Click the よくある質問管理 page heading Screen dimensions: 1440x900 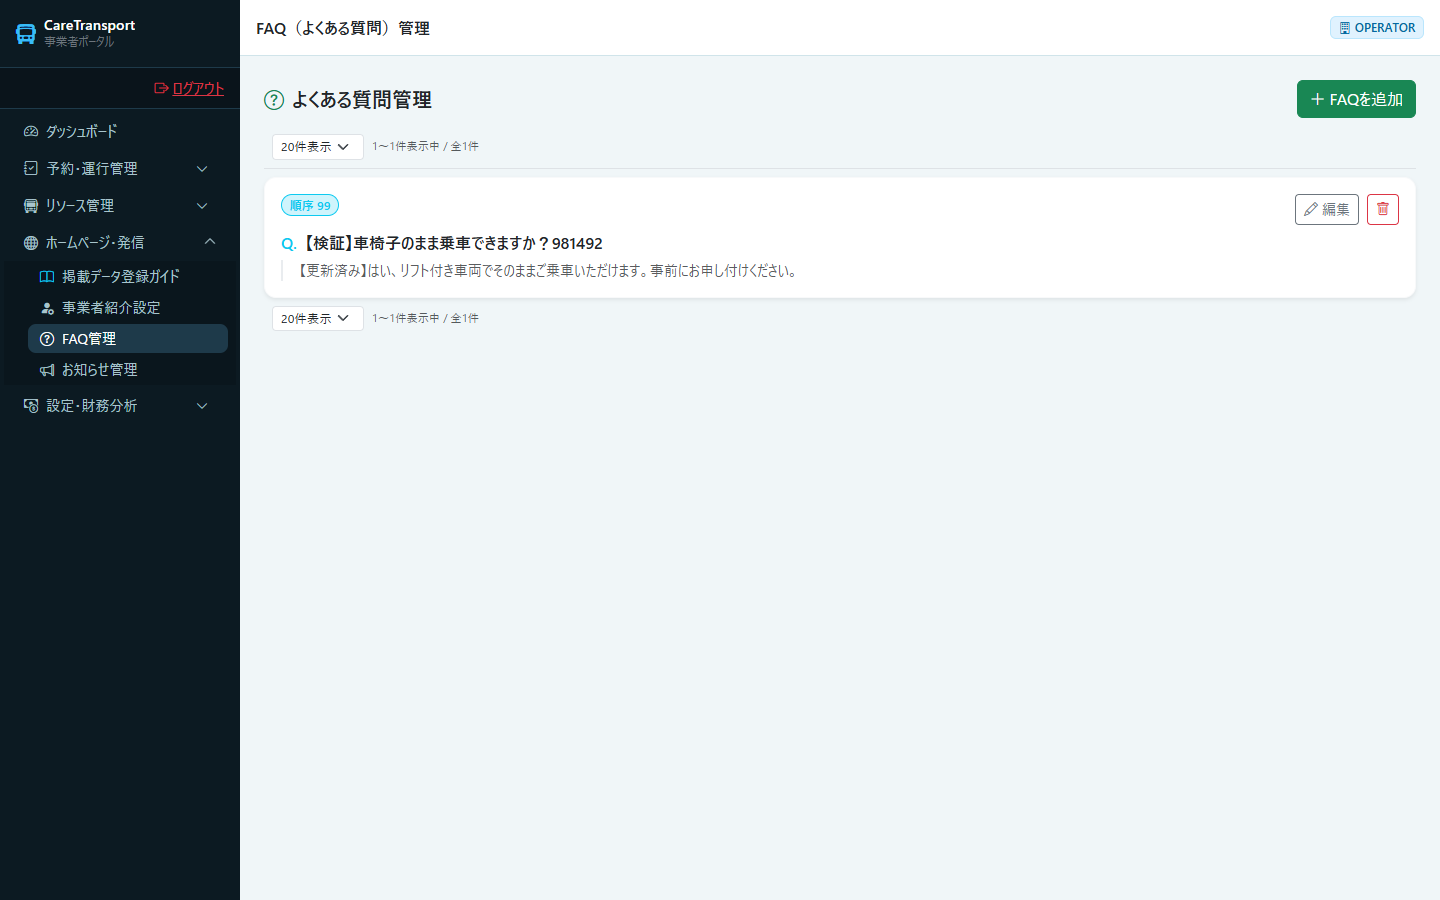(362, 100)
